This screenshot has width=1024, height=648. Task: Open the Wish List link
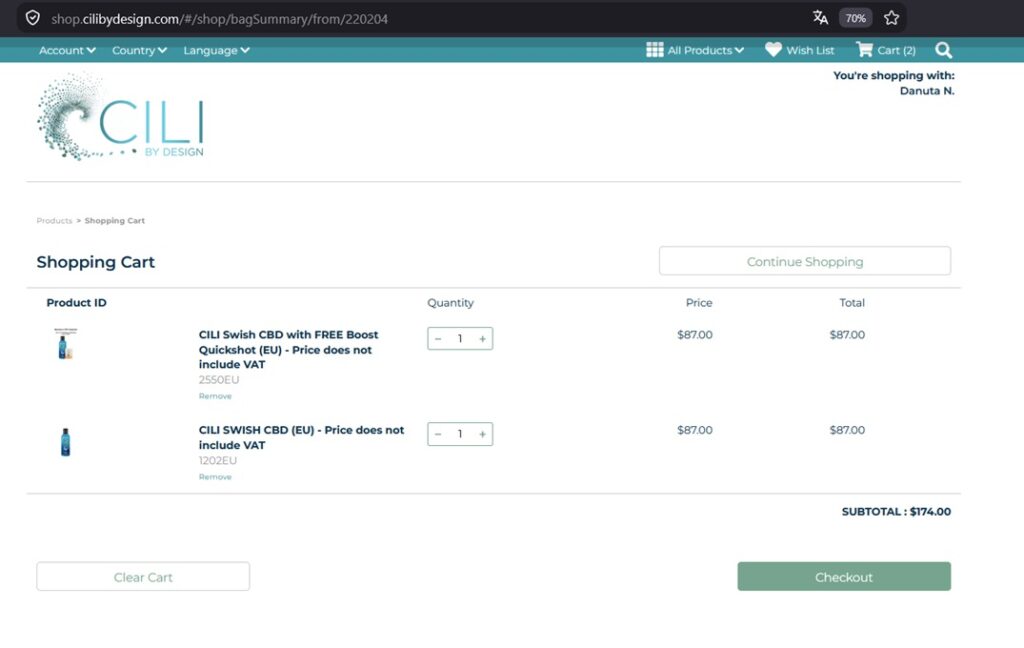(x=810, y=50)
